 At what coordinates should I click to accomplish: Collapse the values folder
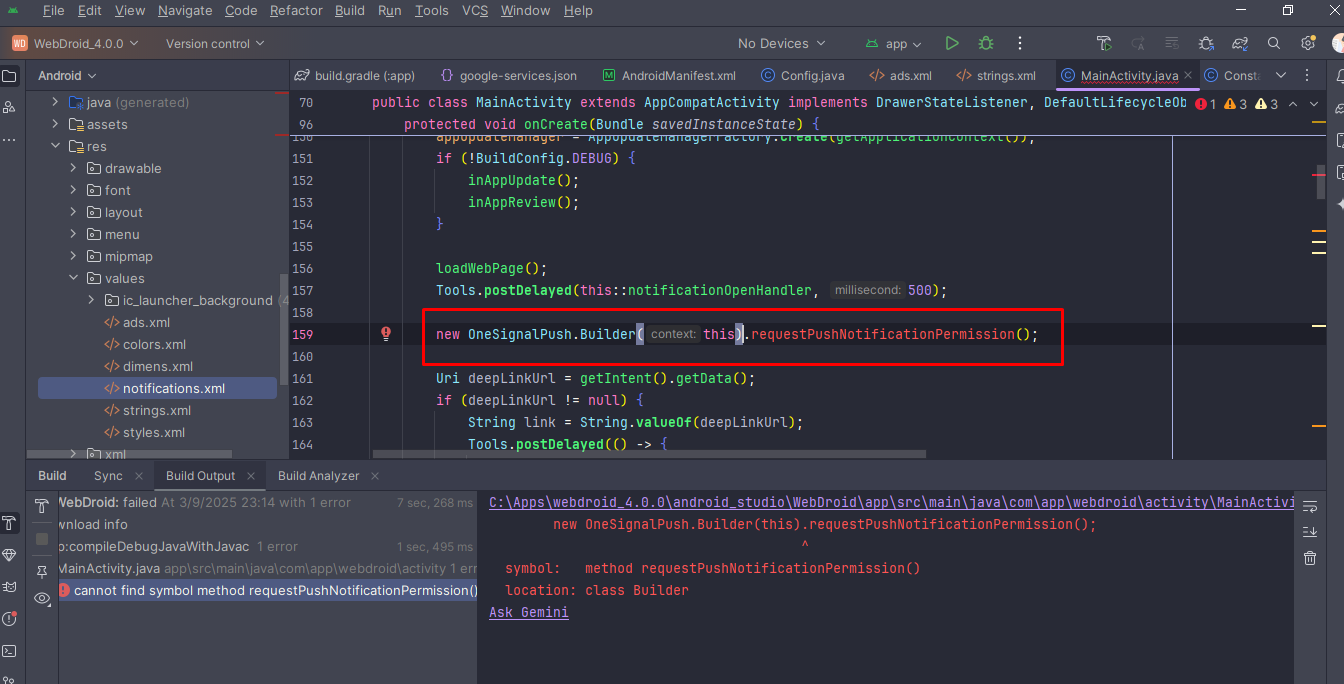click(x=73, y=278)
